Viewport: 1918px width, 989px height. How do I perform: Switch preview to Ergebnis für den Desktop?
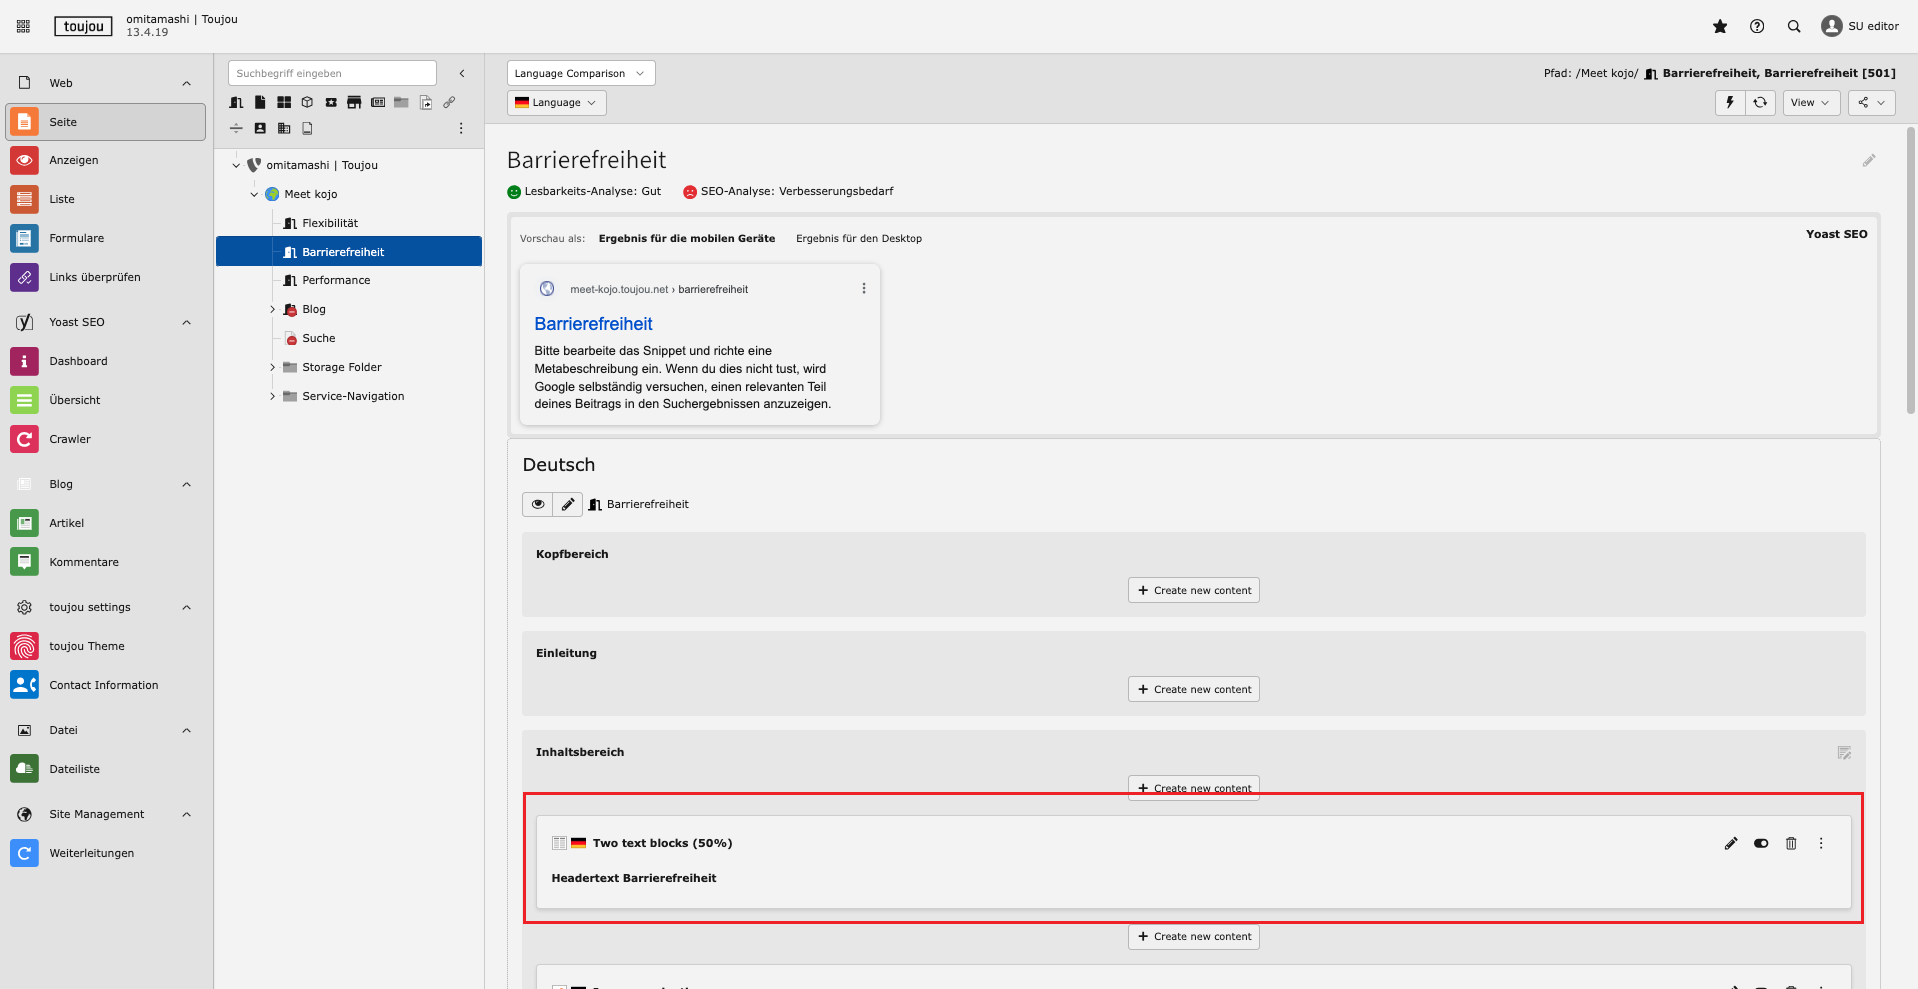pyautogui.click(x=858, y=239)
